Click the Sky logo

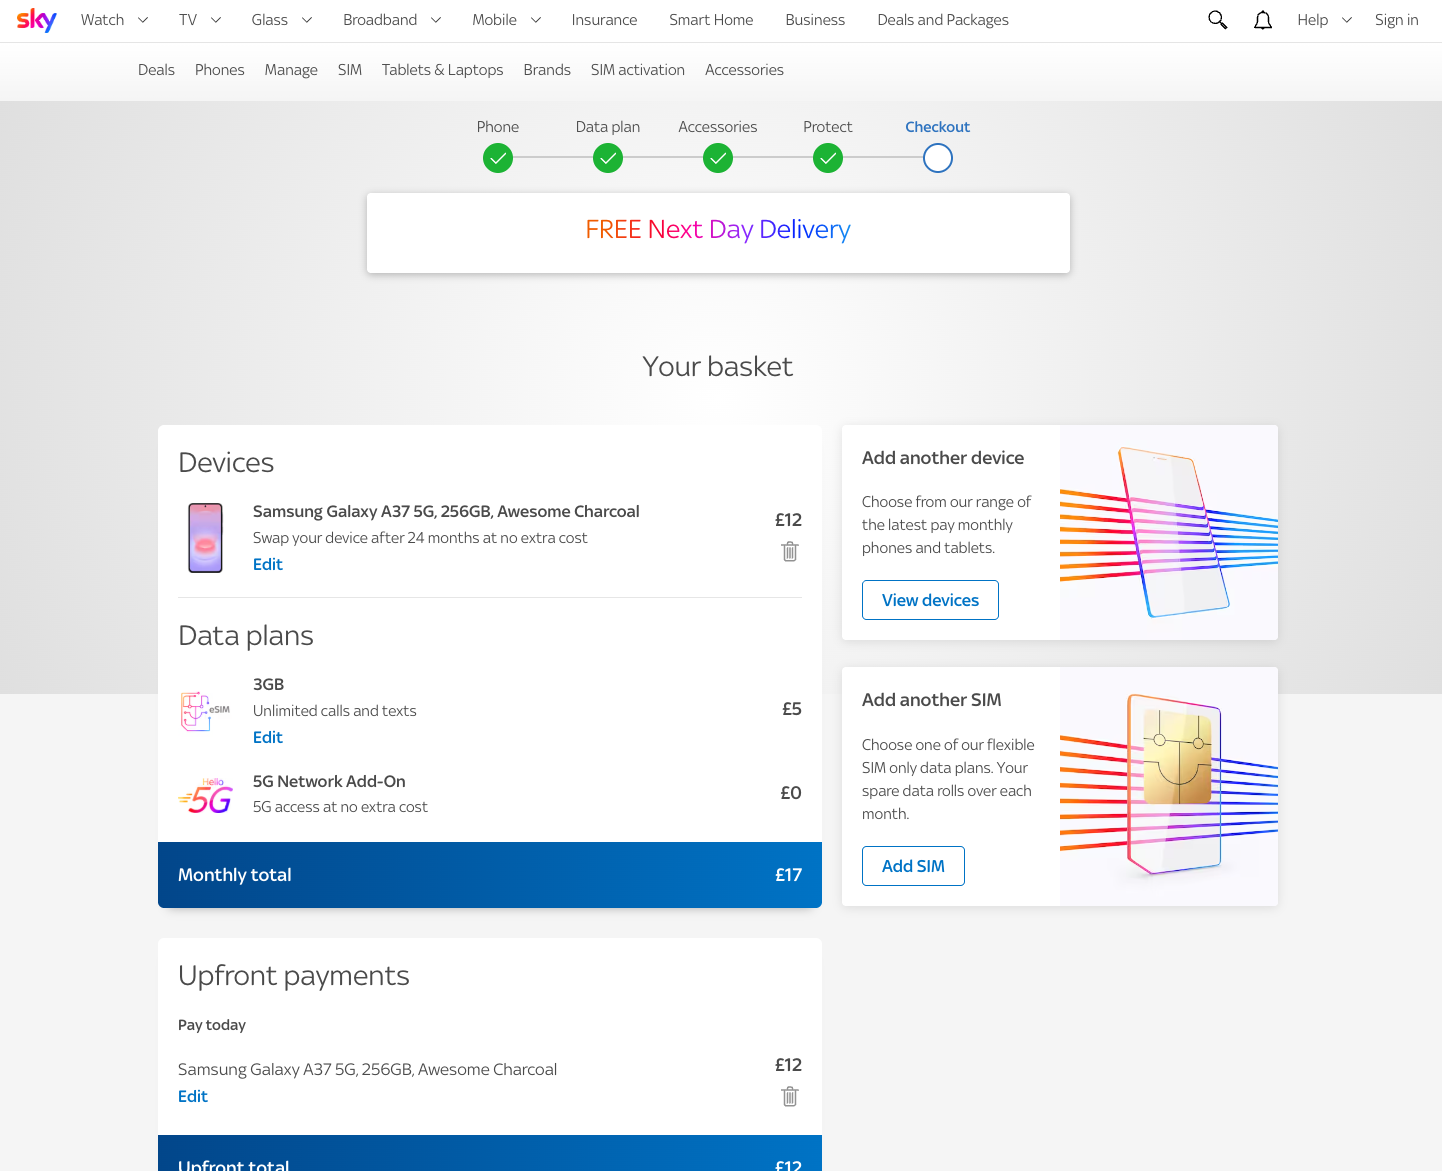37,20
